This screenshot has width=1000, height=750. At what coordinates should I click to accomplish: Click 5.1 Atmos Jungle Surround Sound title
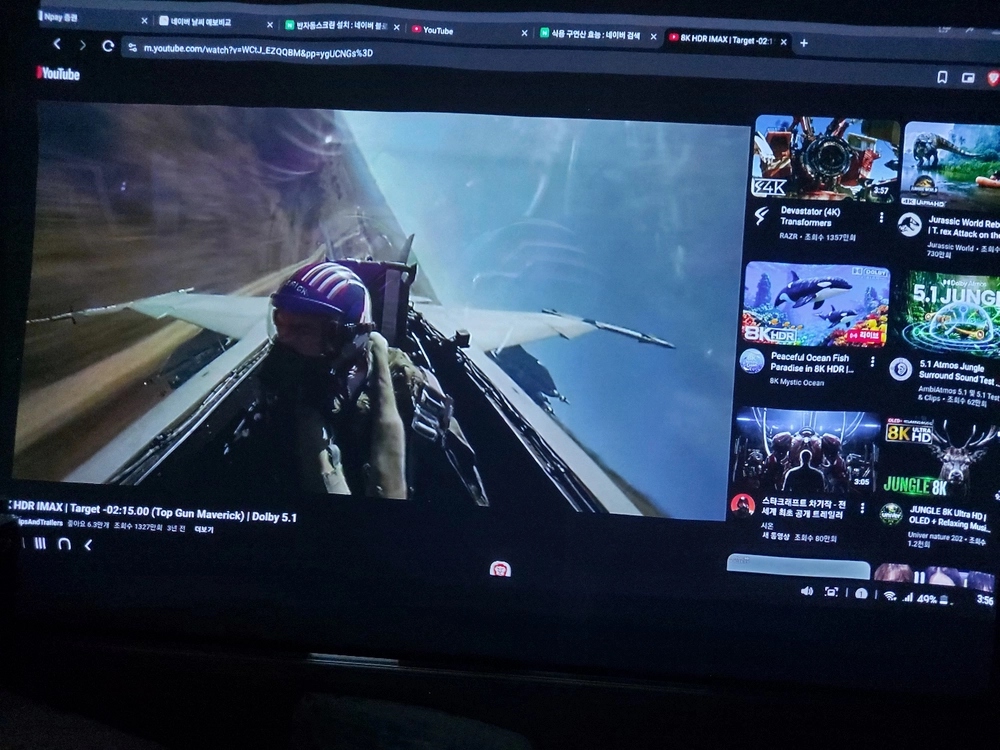click(x=959, y=372)
